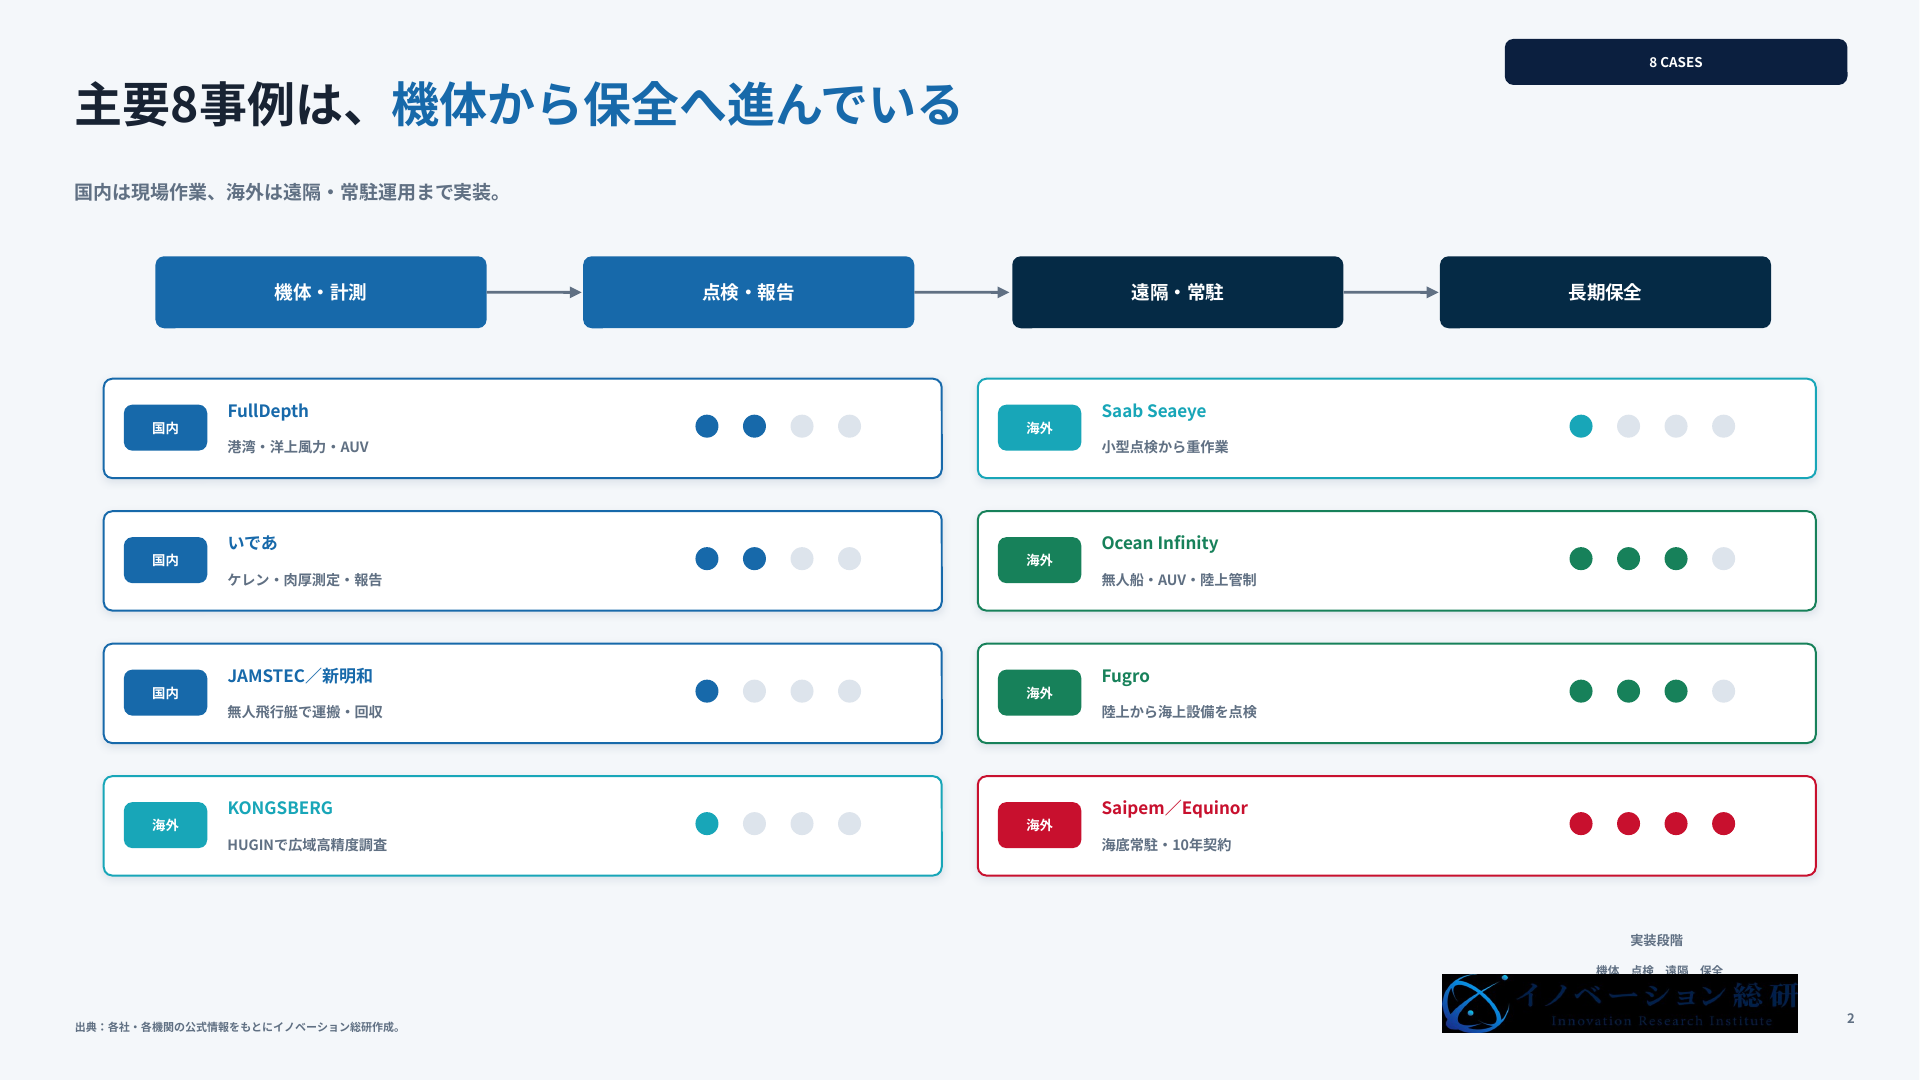Viewport: 1920px width, 1080px height.
Task: Click the red 海外 badge on Saipem／Equinor card
Action: coord(1039,825)
